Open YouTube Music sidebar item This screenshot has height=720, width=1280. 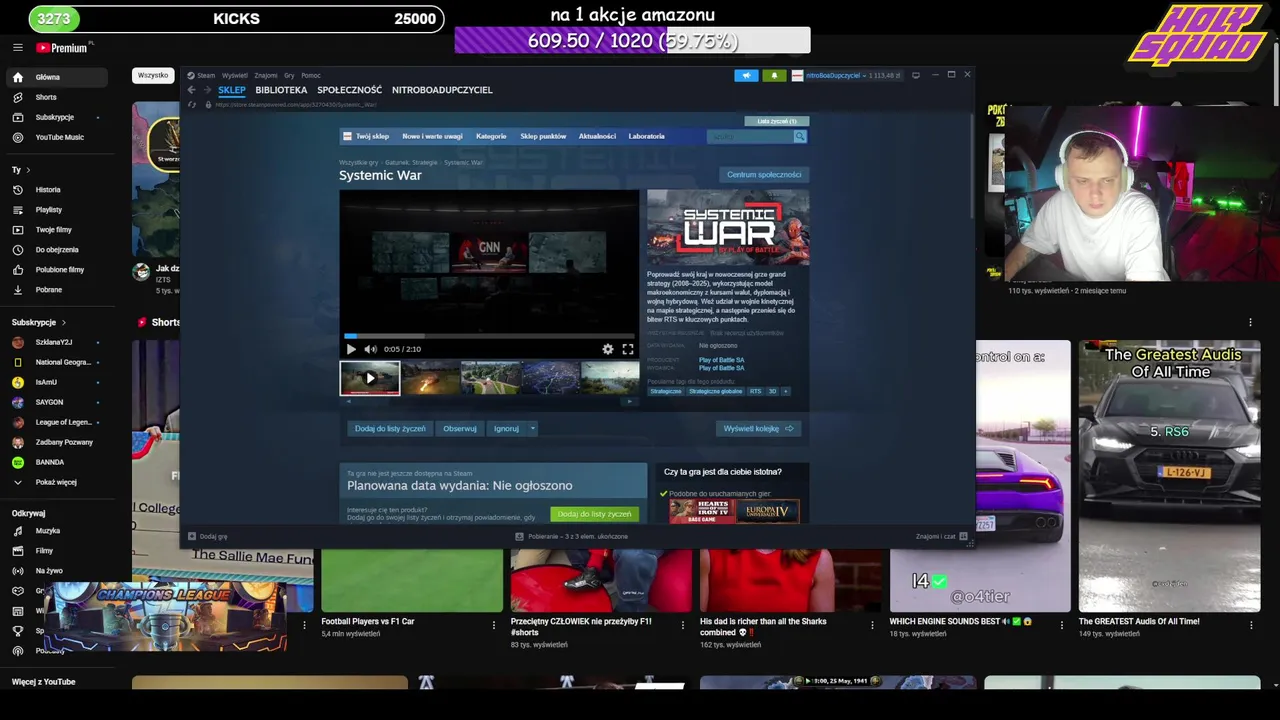(x=56, y=137)
